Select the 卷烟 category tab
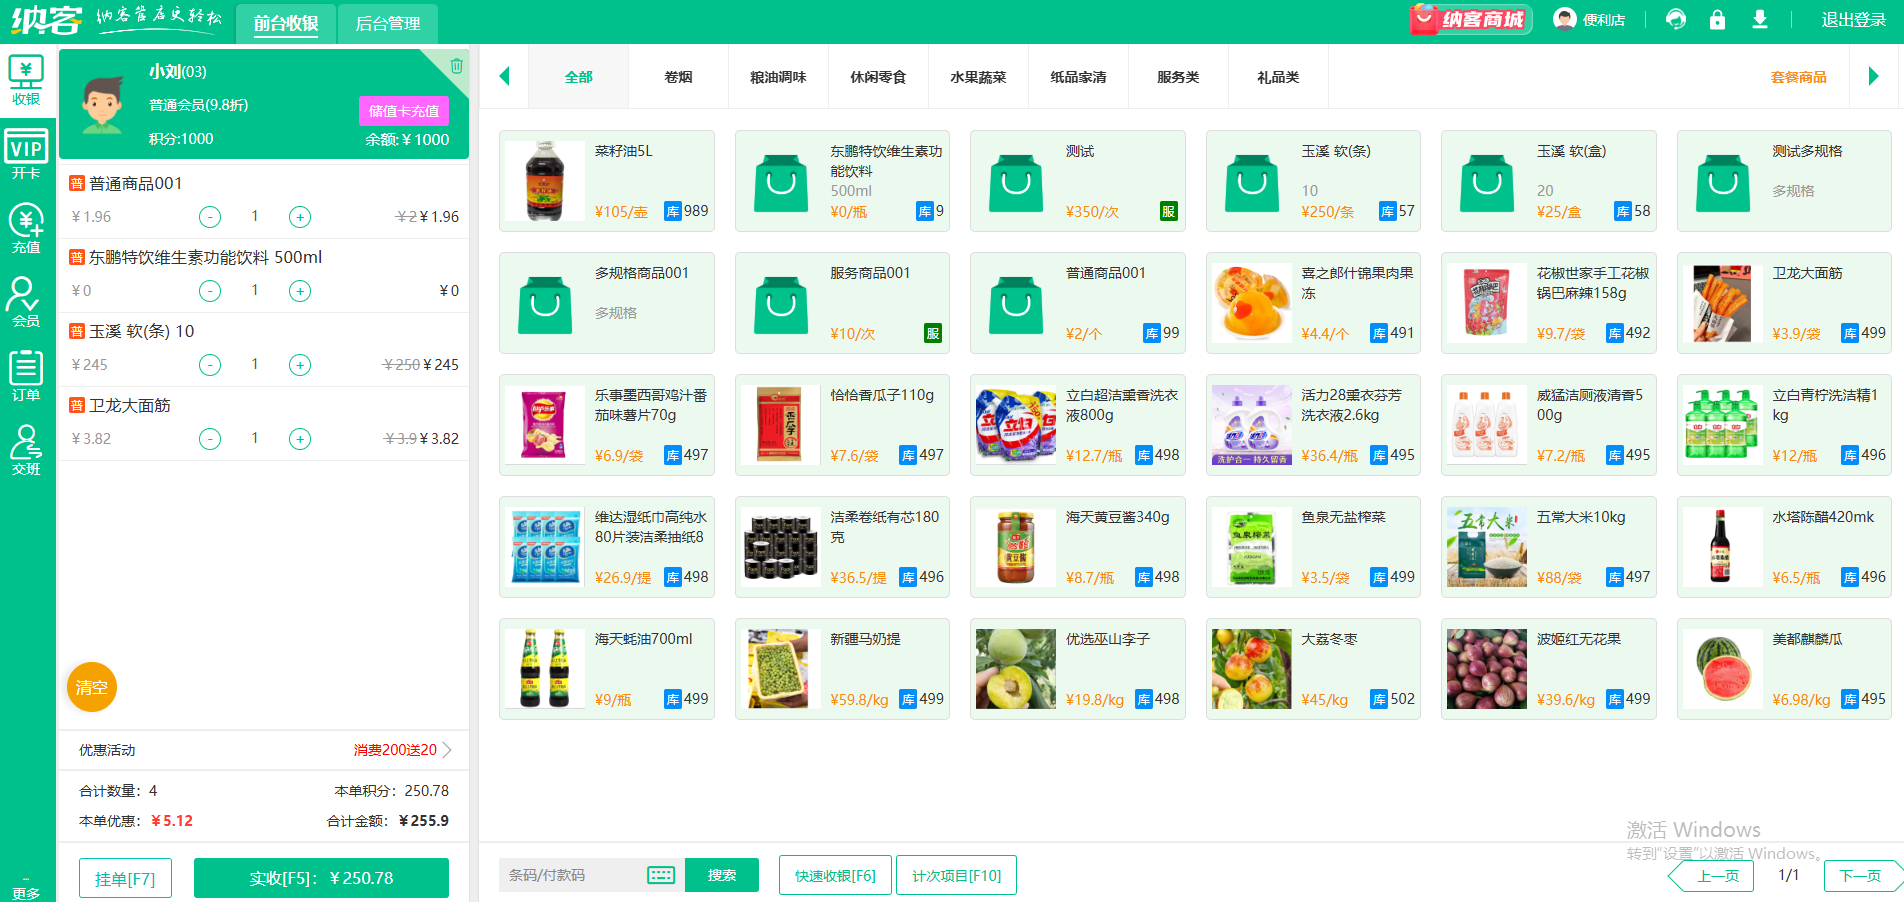The height and width of the screenshot is (902, 1904). [678, 77]
